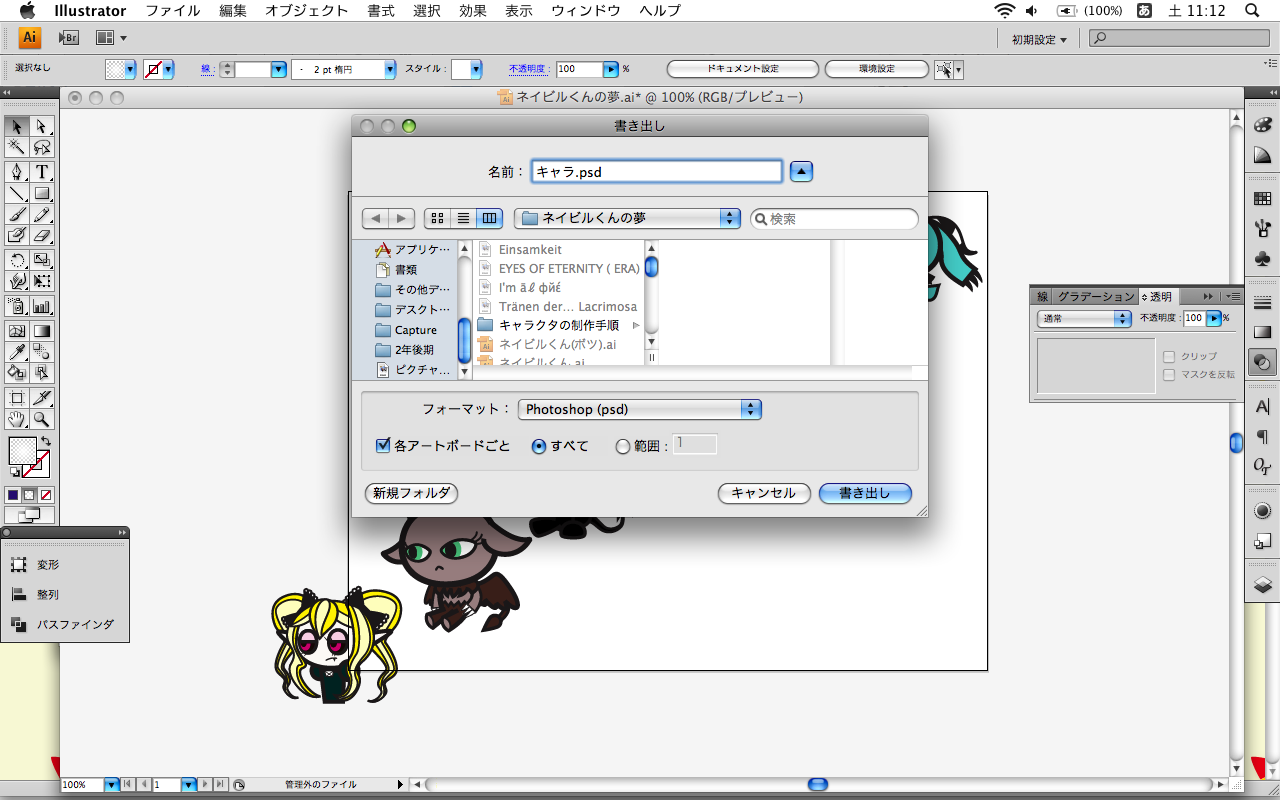The image size is (1280, 800).
Task: Open the ファイル menu
Action: pos(172,11)
